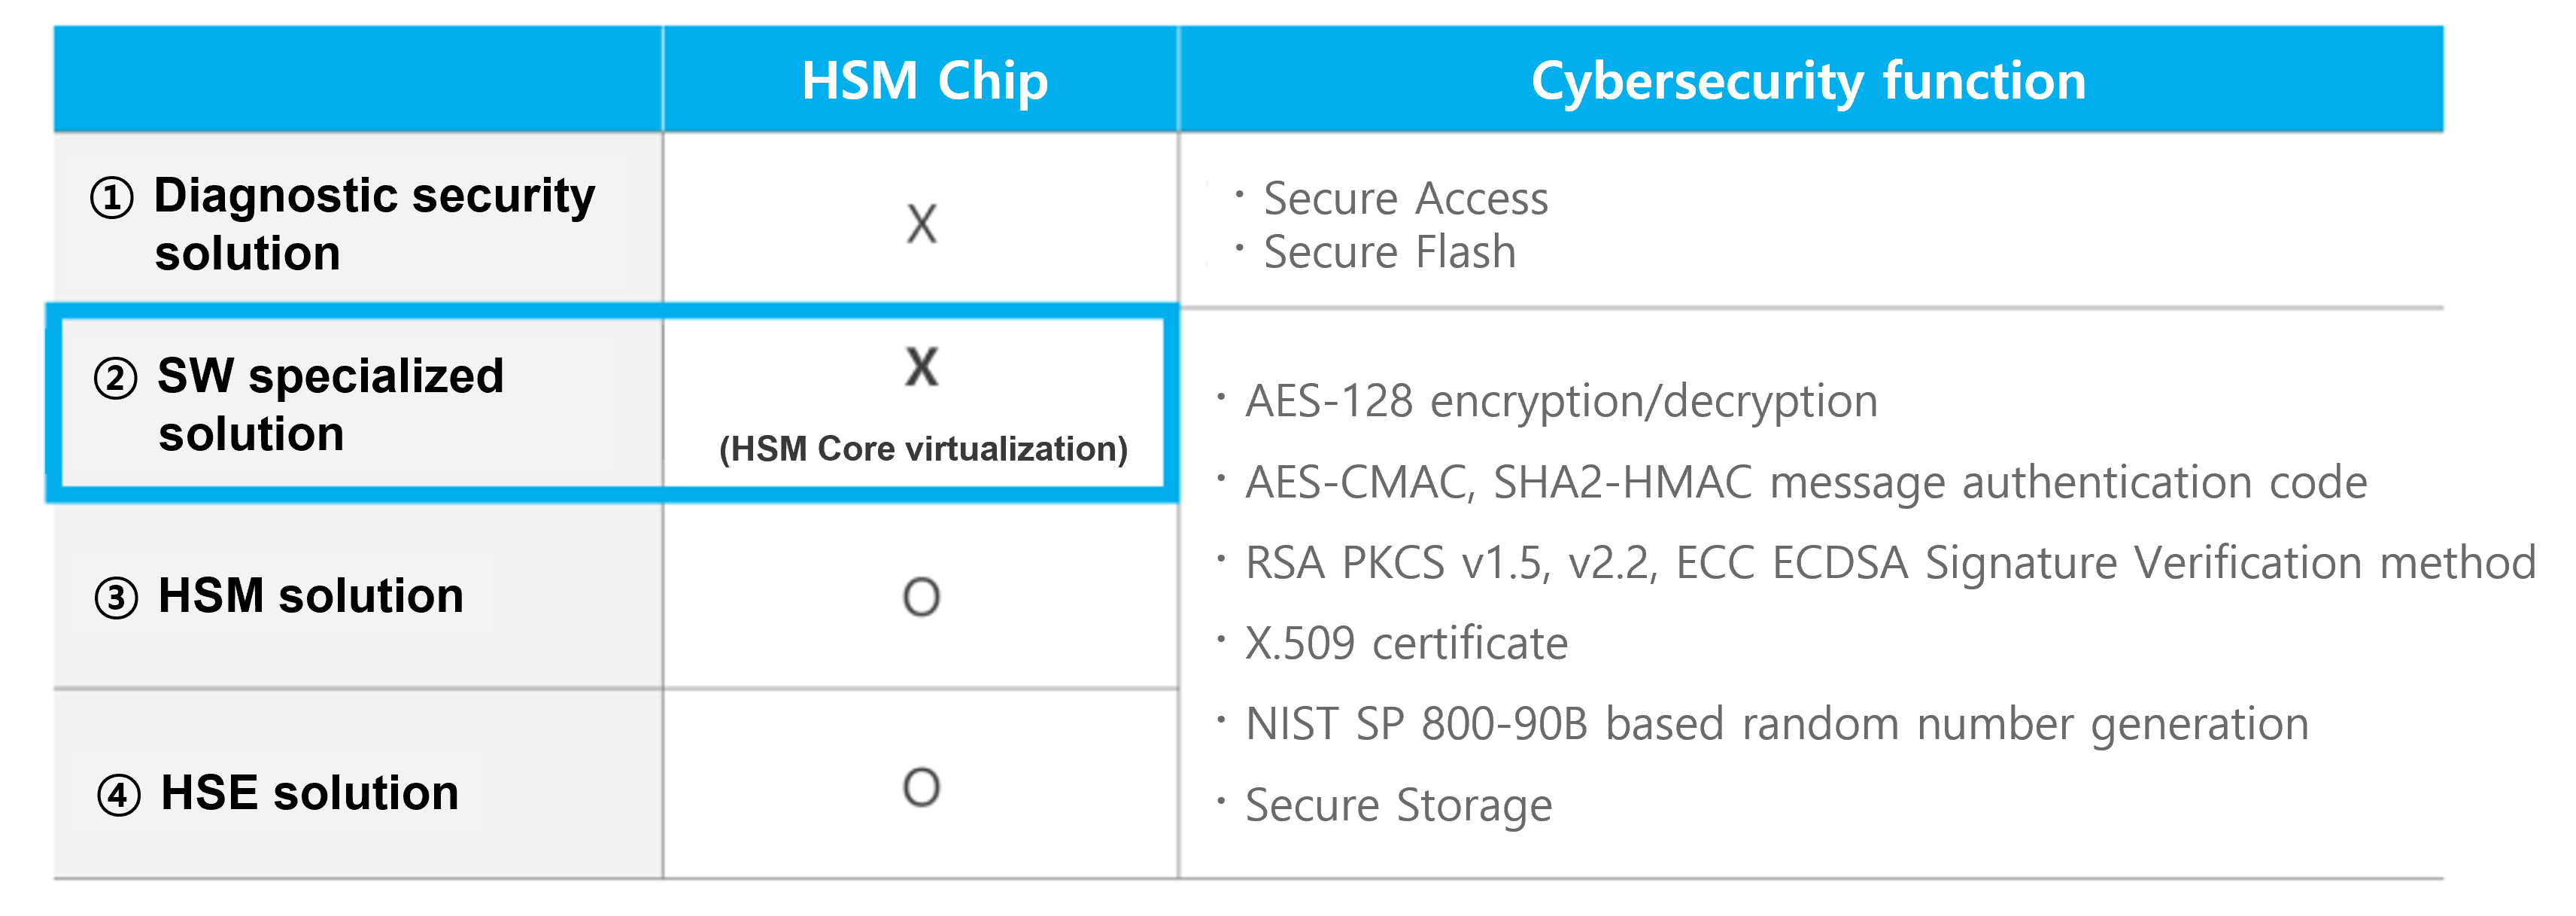Click the X mark in Diagnostic security row
Screen dimensions: 2576x916
click(922, 223)
